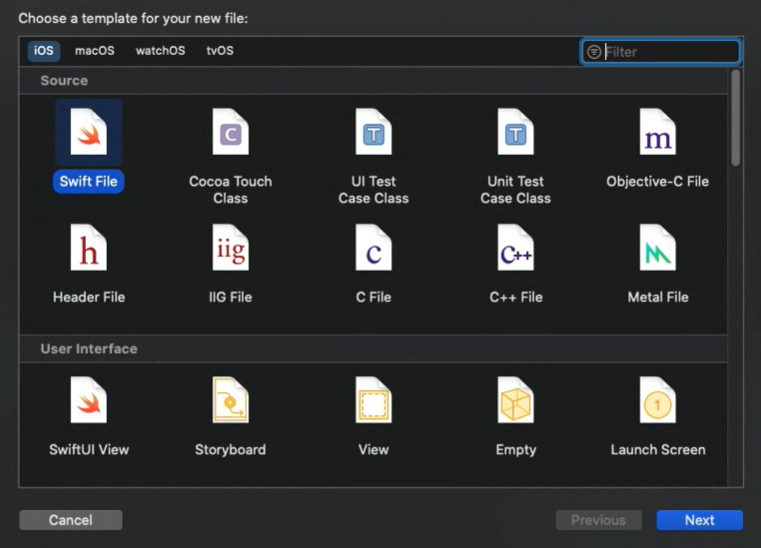
Task: Choose the Storyboard template icon
Action: (231, 400)
